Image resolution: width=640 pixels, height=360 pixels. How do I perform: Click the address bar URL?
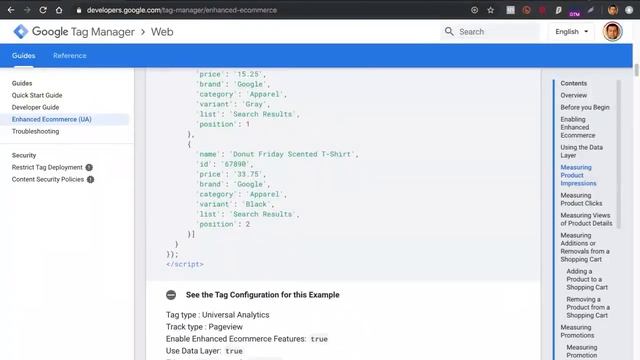pyautogui.click(x=182, y=10)
